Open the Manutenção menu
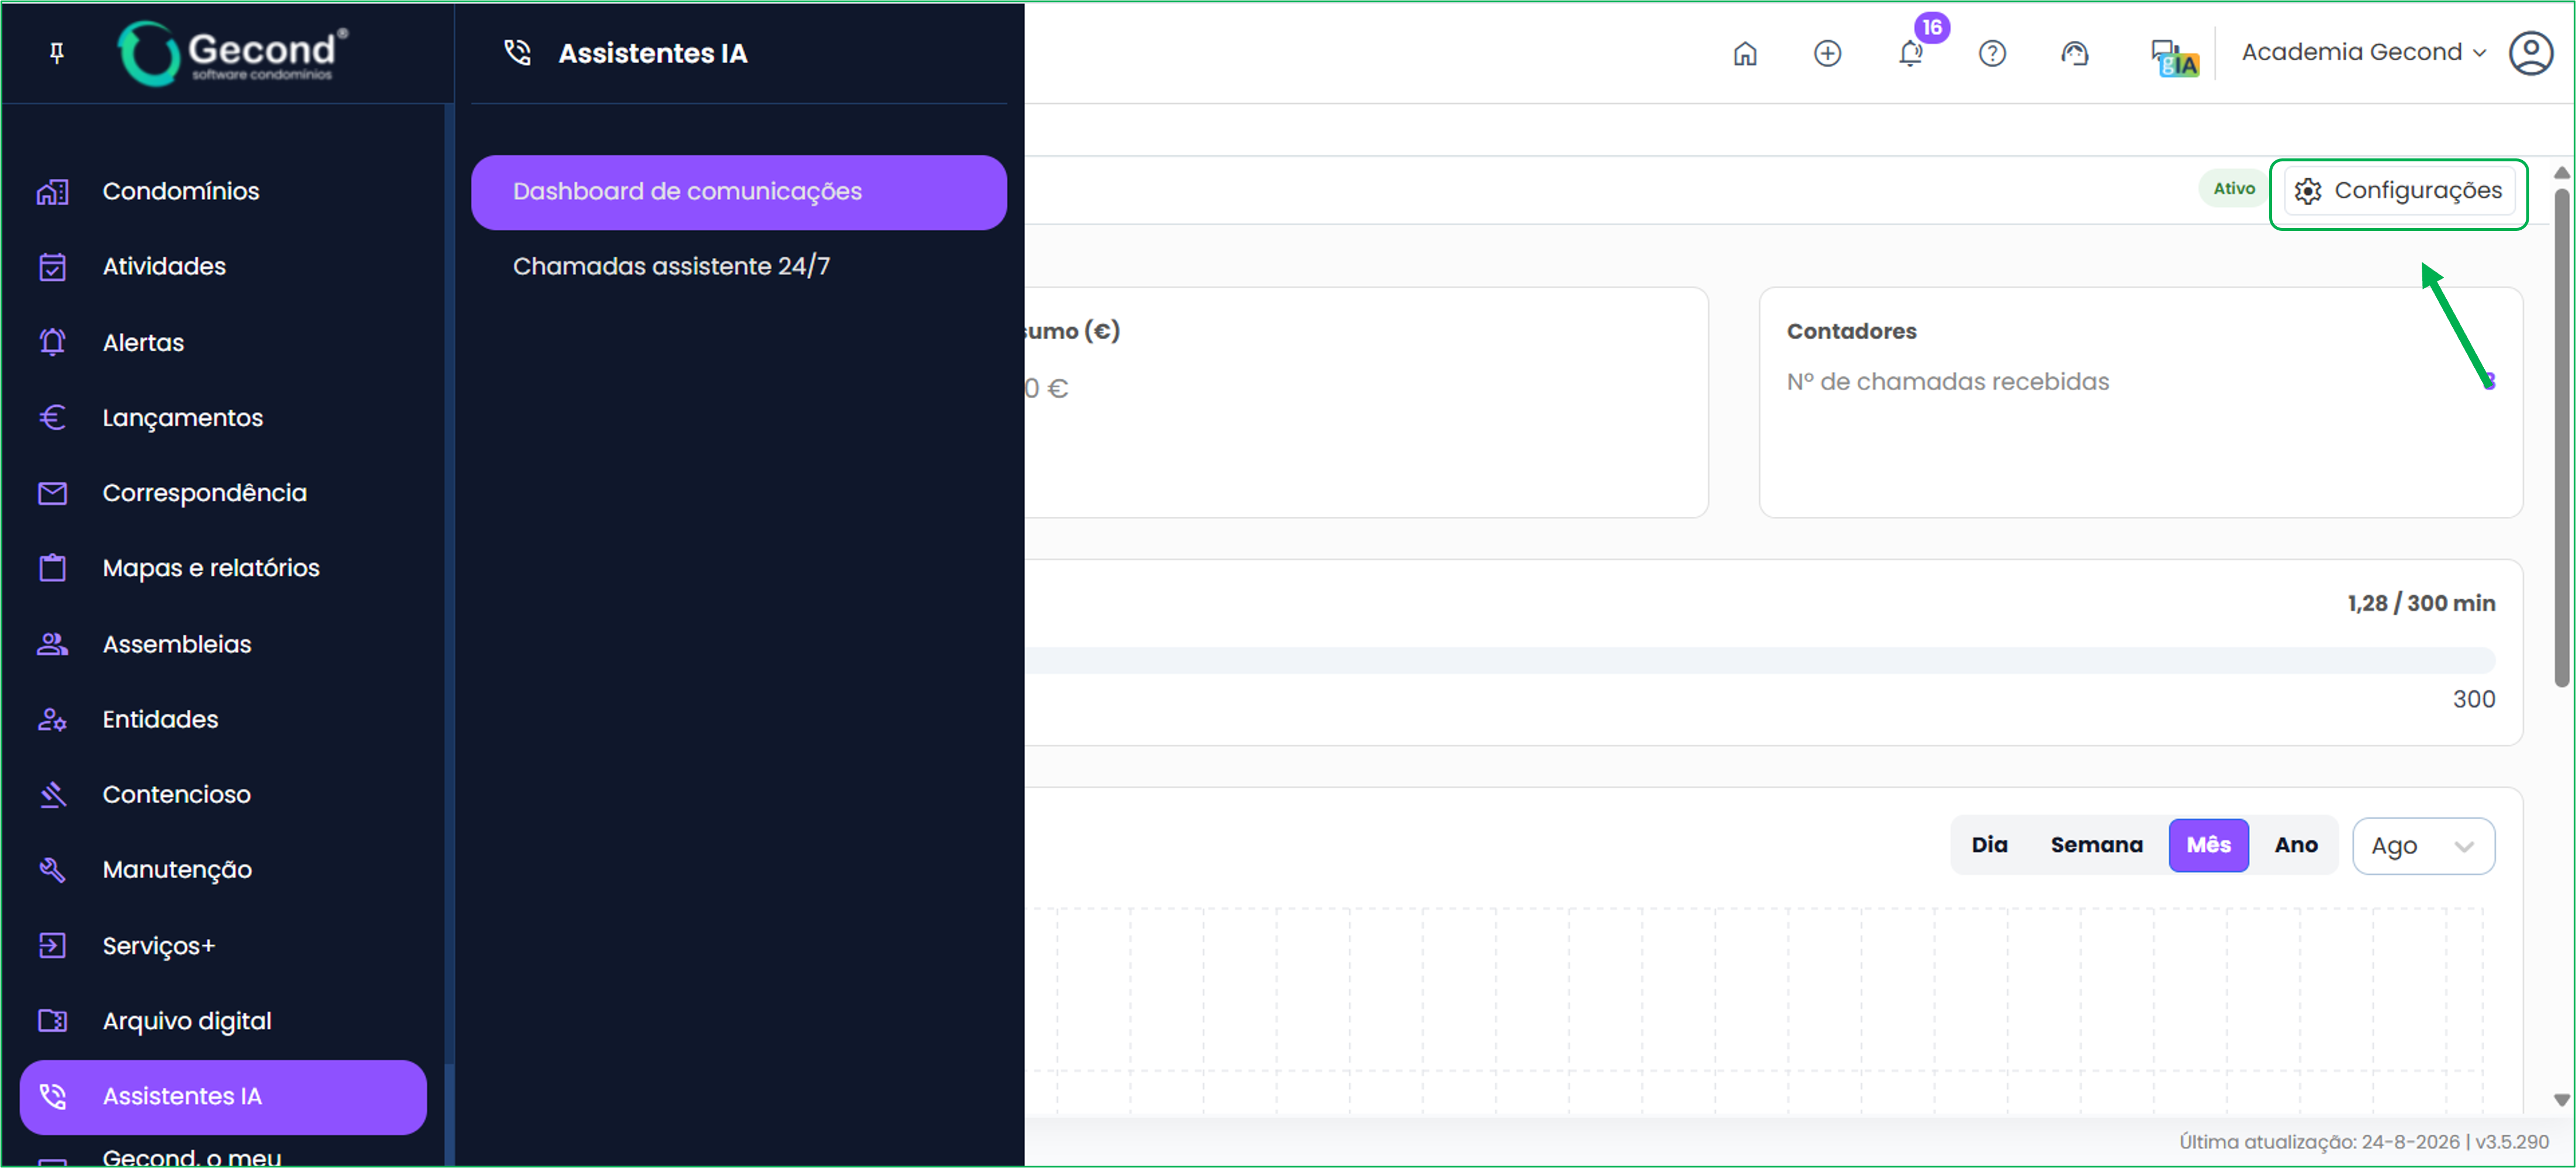Viewport: 2576px width, 1168px height. 223,870
